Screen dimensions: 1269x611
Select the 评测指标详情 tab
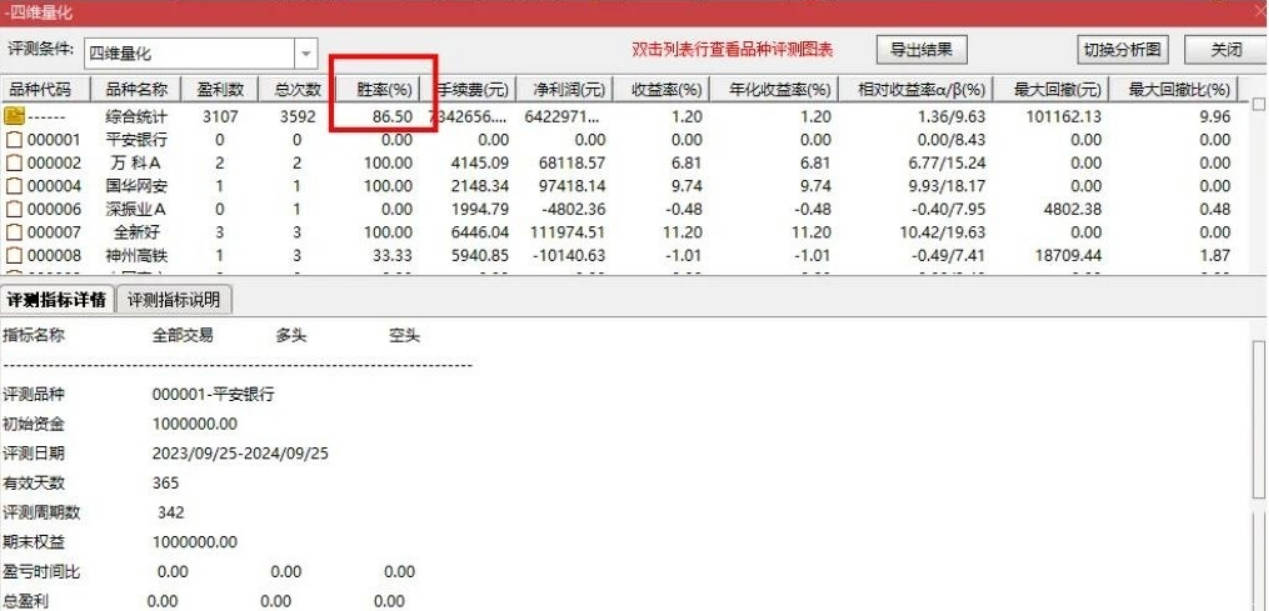57,299
